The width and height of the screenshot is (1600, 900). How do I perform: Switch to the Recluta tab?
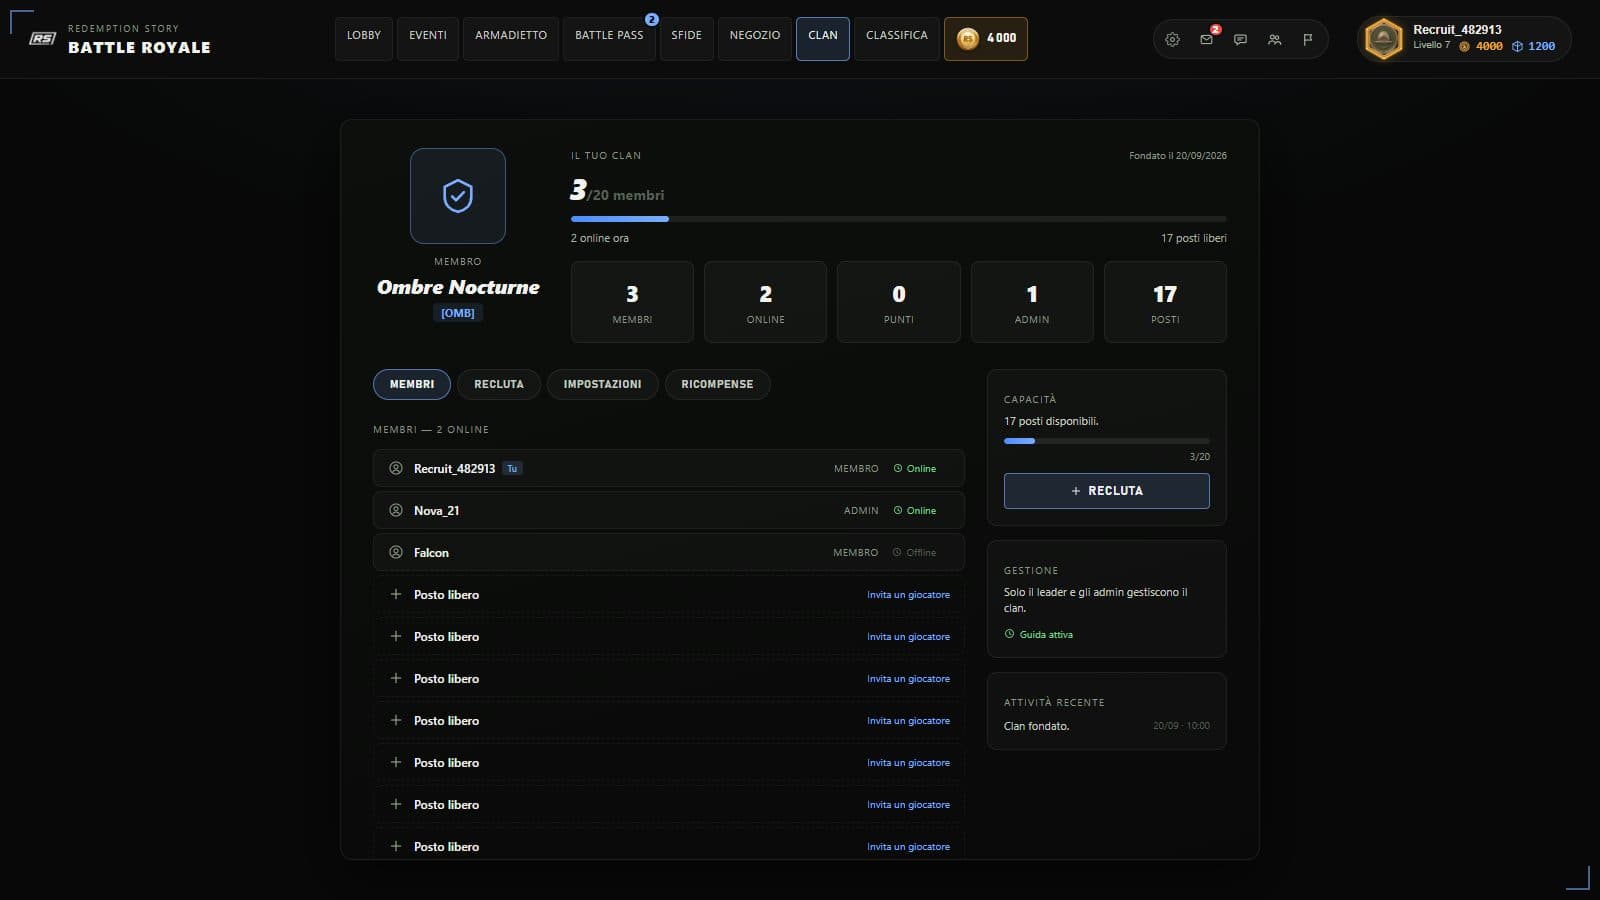(499, 384)
